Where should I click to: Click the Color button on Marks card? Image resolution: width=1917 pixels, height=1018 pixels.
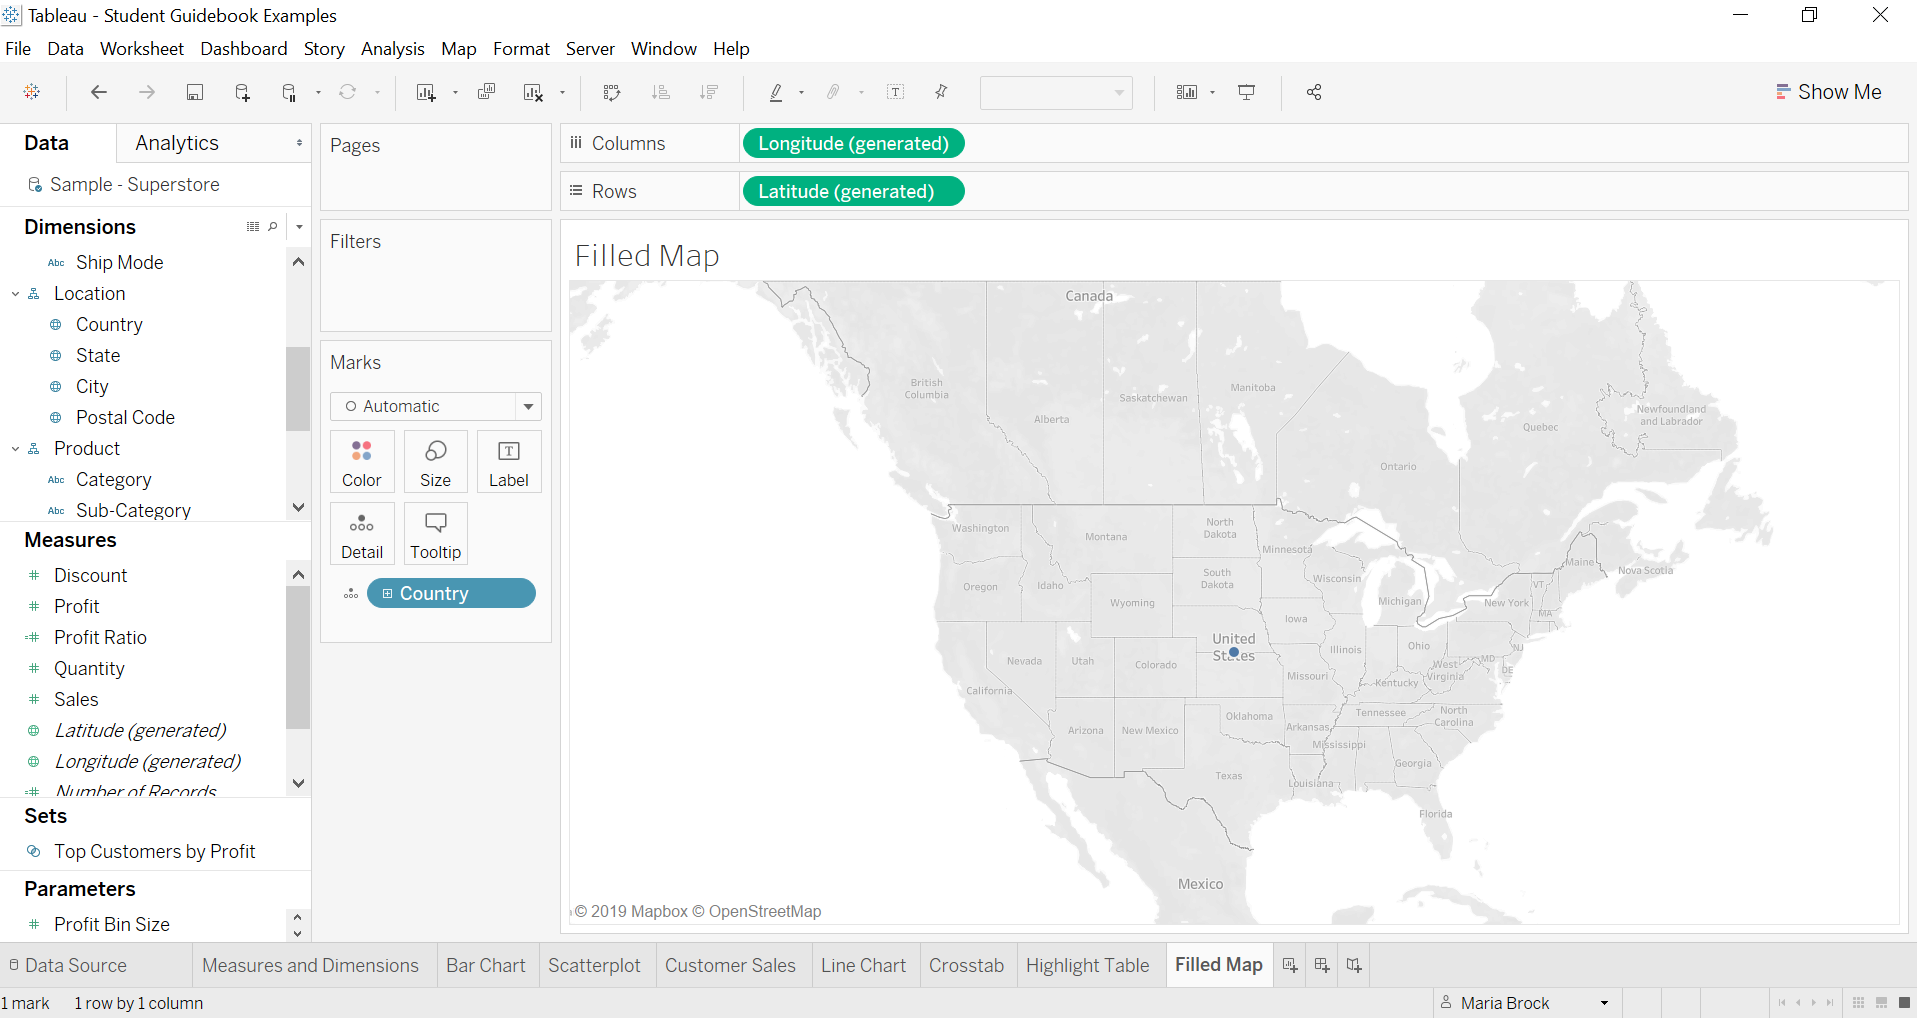click(362, 462)
